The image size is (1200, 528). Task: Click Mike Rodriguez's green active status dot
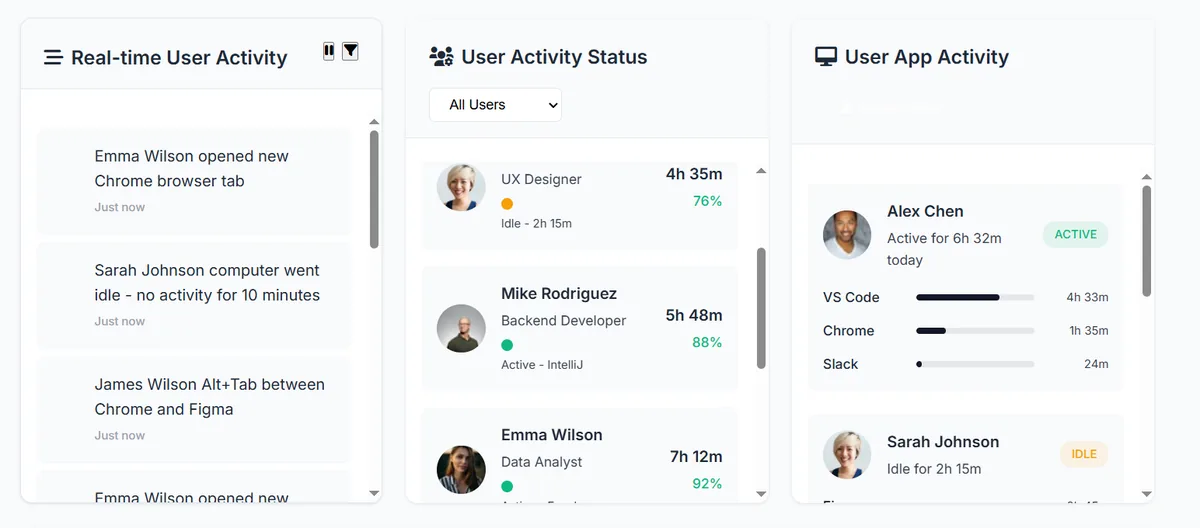click(x=507, y=345)
